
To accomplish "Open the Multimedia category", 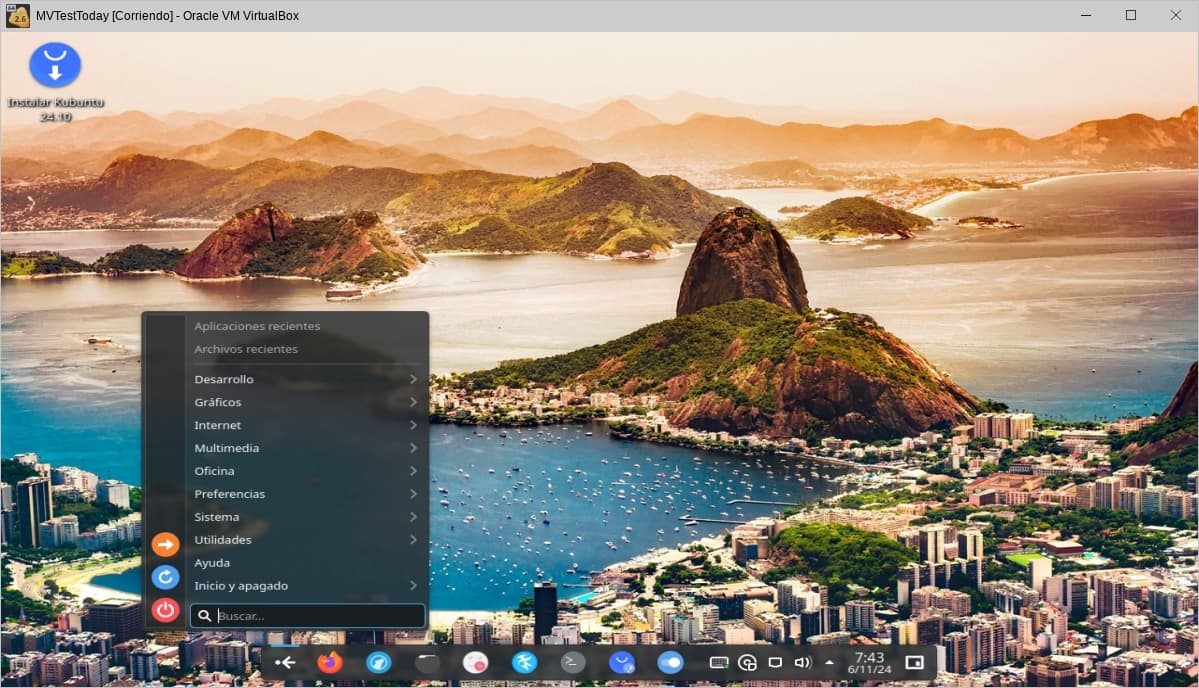I will [305, 448].
